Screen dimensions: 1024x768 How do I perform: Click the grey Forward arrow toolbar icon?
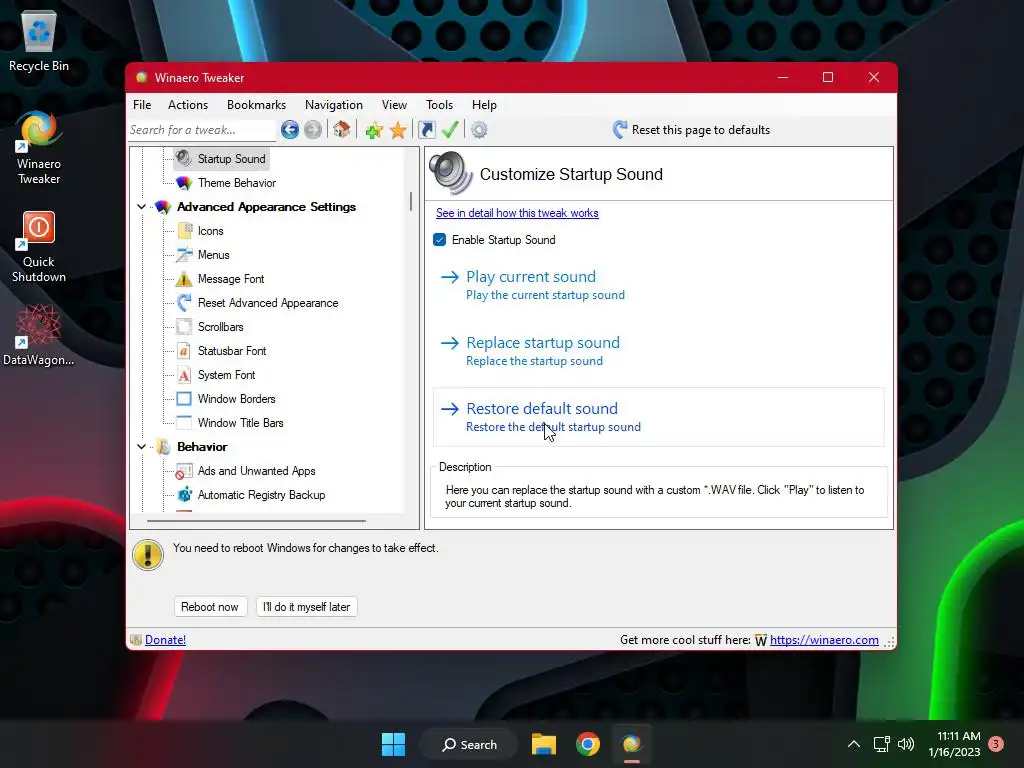pyautogui.click(x=313, y=130)
